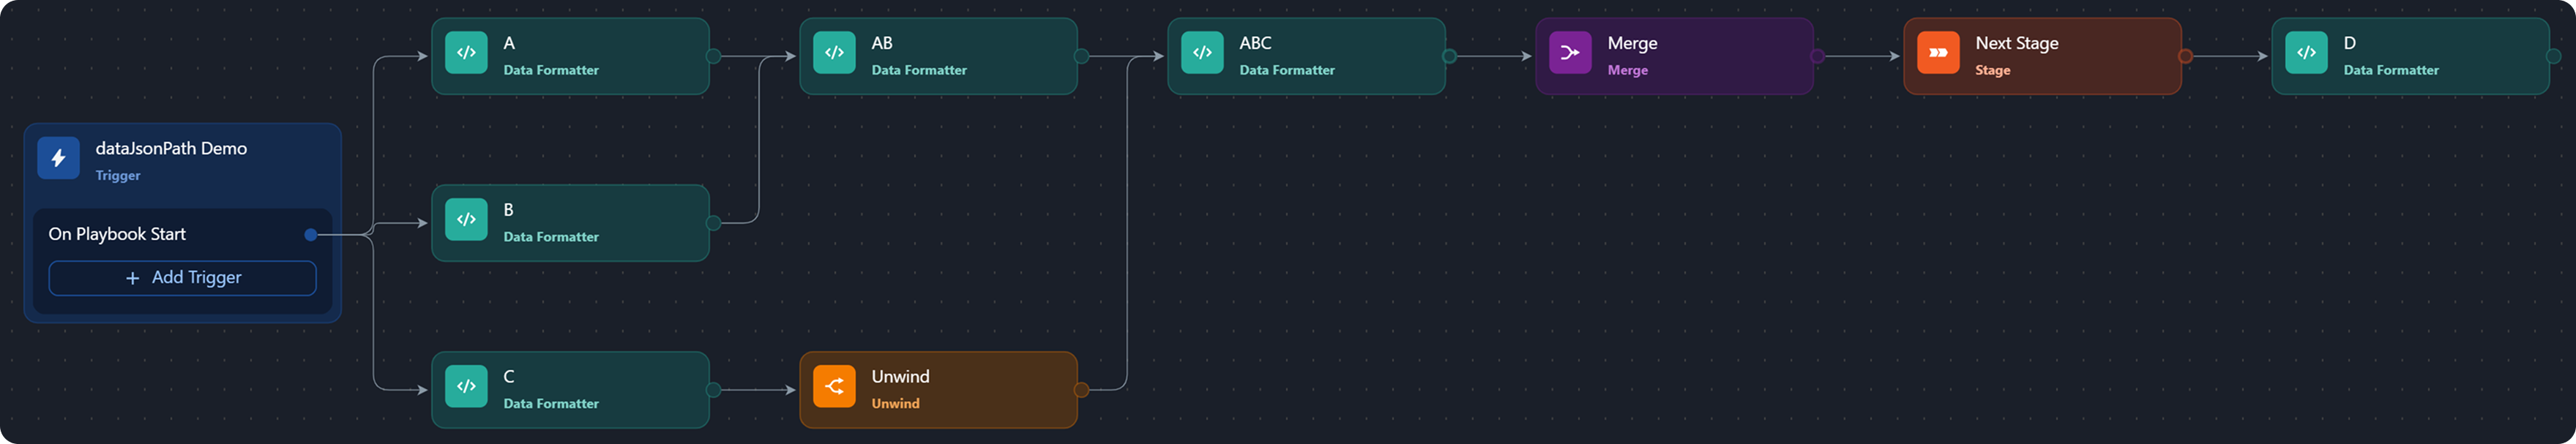Select the On Playbook Start trigger row
This screenshot has width=2576, height=444.
(183, 234)
